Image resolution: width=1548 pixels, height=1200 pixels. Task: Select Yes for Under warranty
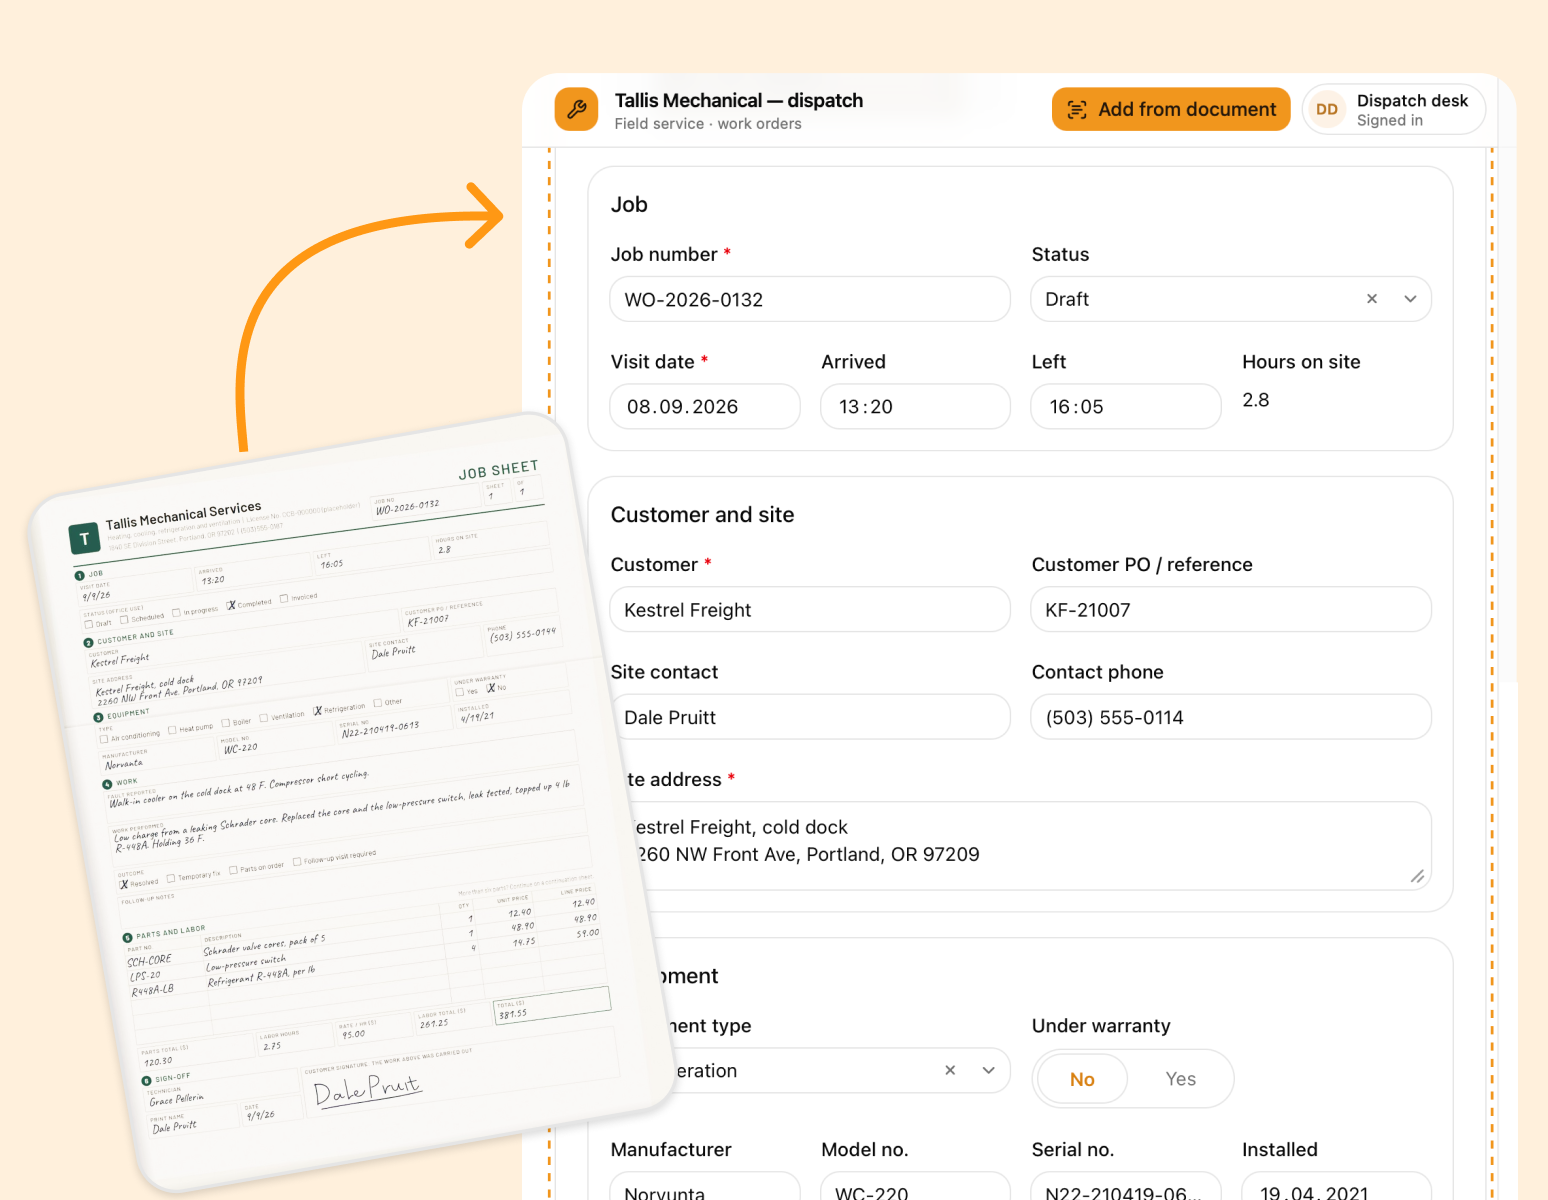[1180, 1079]
